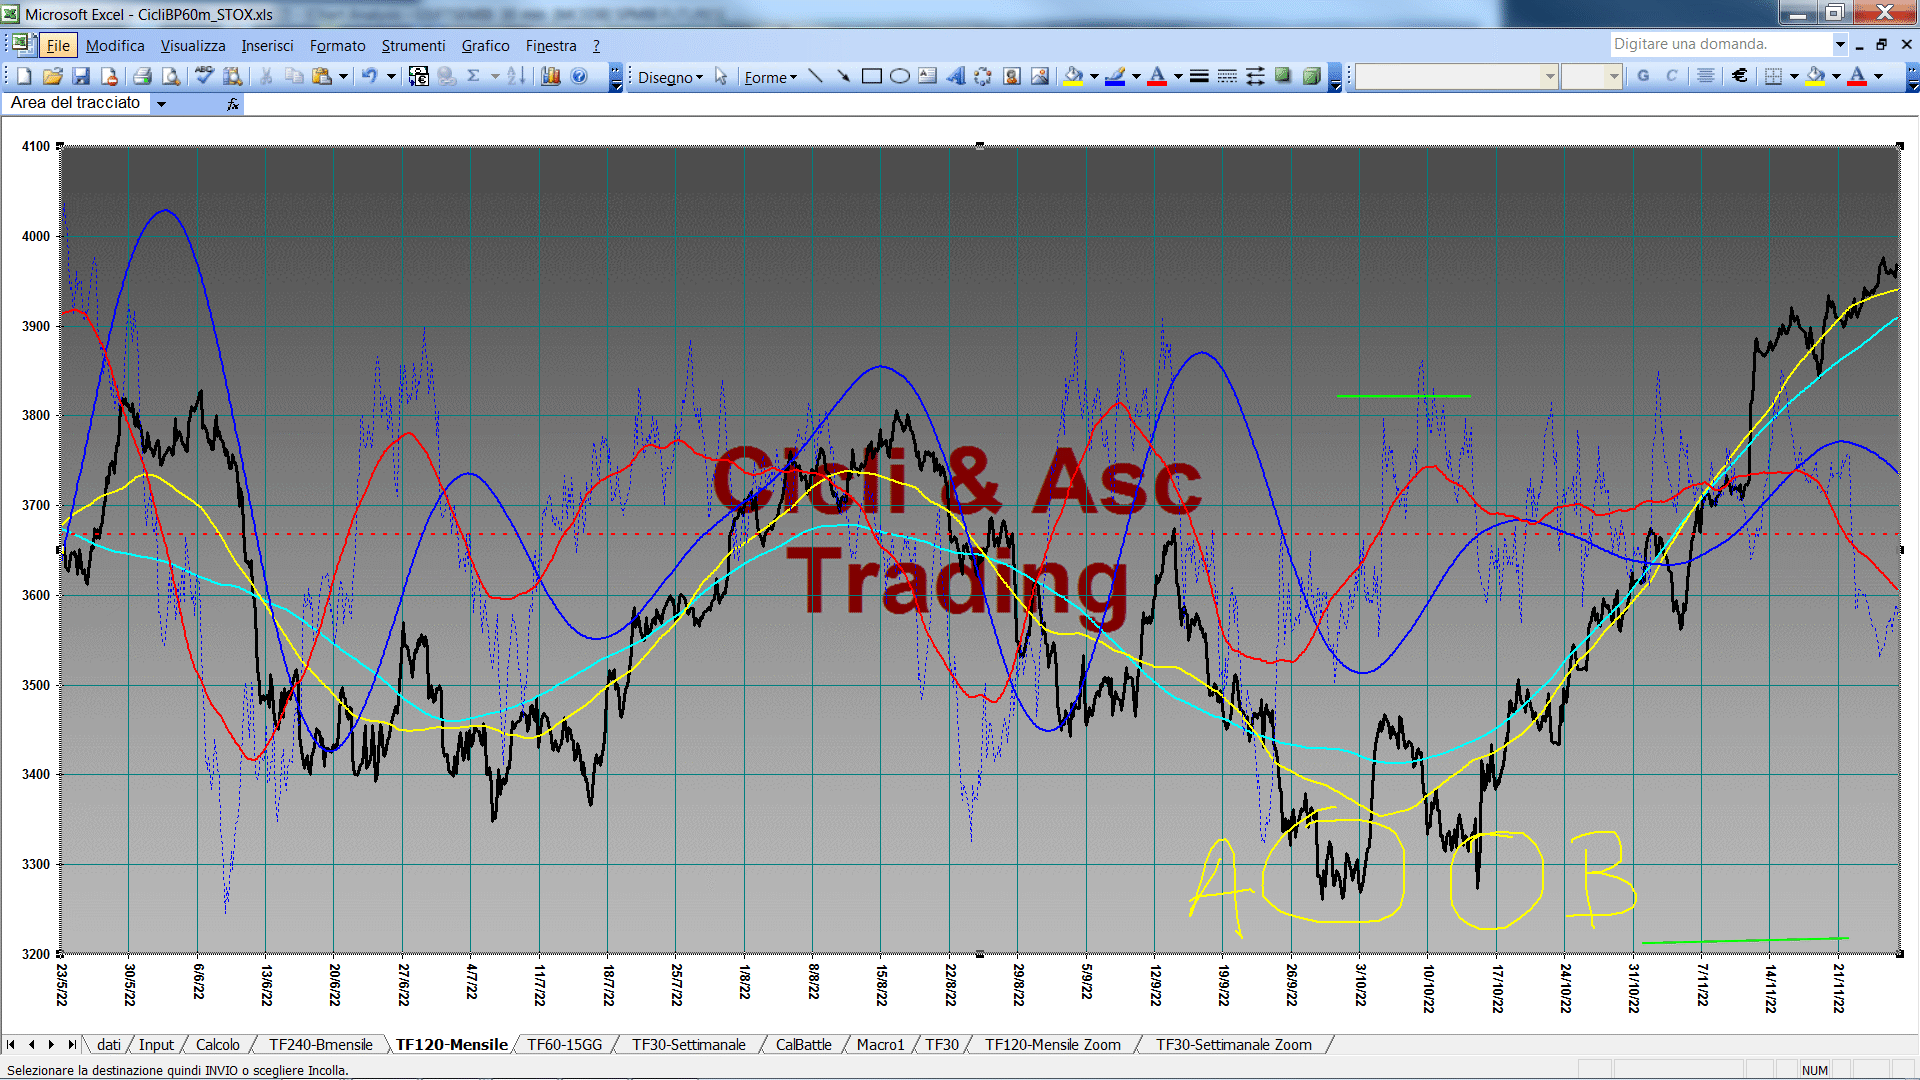
Task: Expand the help question history dropdown
Action: (1840, 44)
